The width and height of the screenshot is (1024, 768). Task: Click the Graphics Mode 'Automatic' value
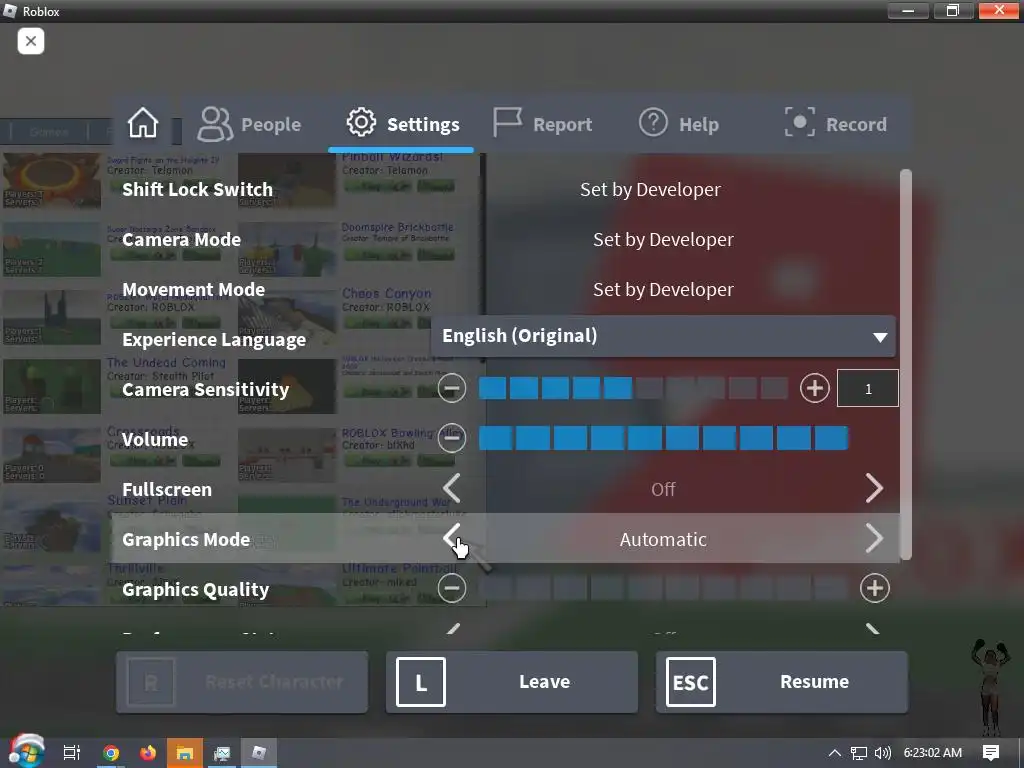pos(663,539)
